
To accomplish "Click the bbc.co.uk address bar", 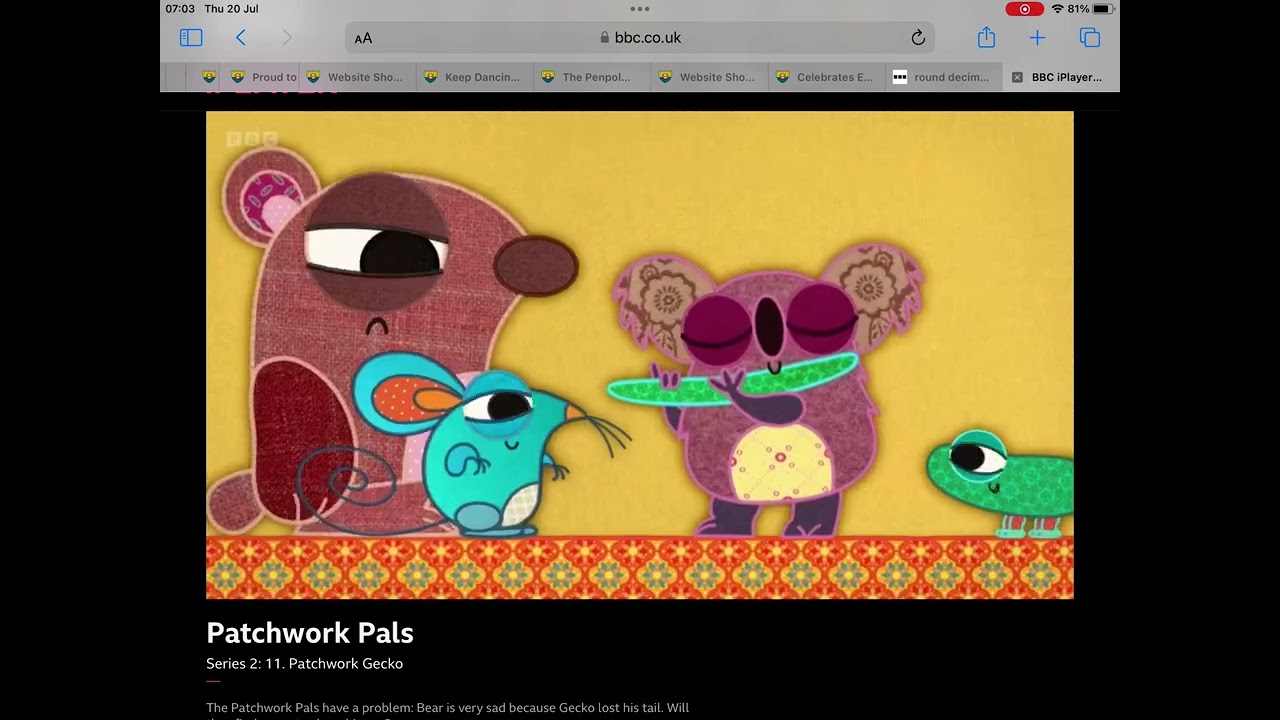I will [x=640, y=38].
